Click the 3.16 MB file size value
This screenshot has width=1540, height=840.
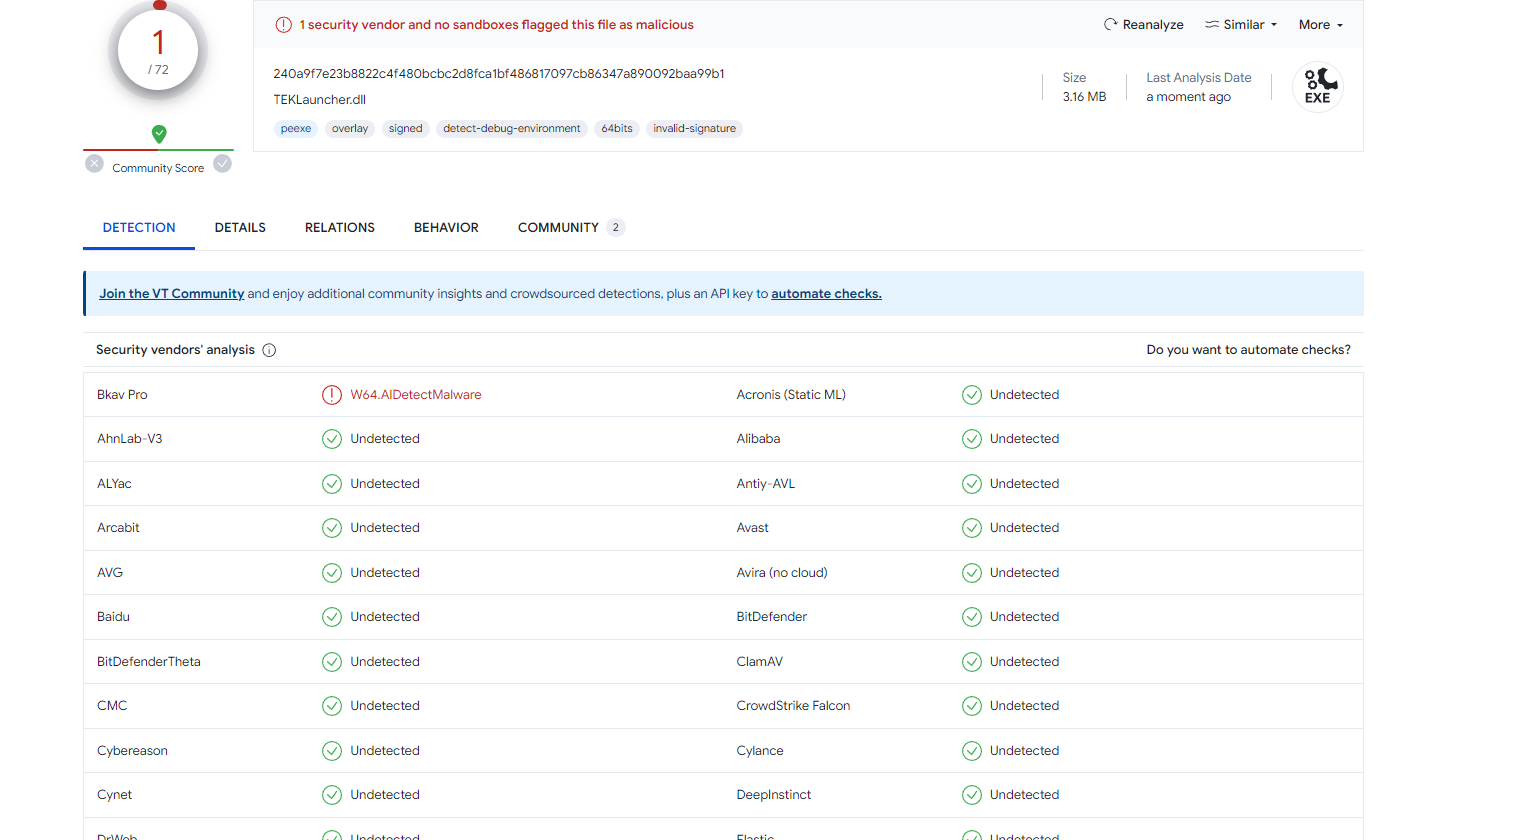1084,97
